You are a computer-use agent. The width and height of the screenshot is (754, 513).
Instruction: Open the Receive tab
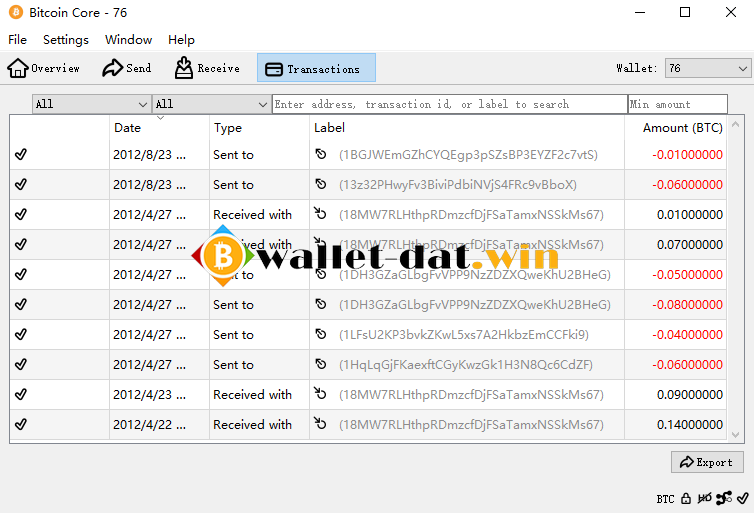207,68
